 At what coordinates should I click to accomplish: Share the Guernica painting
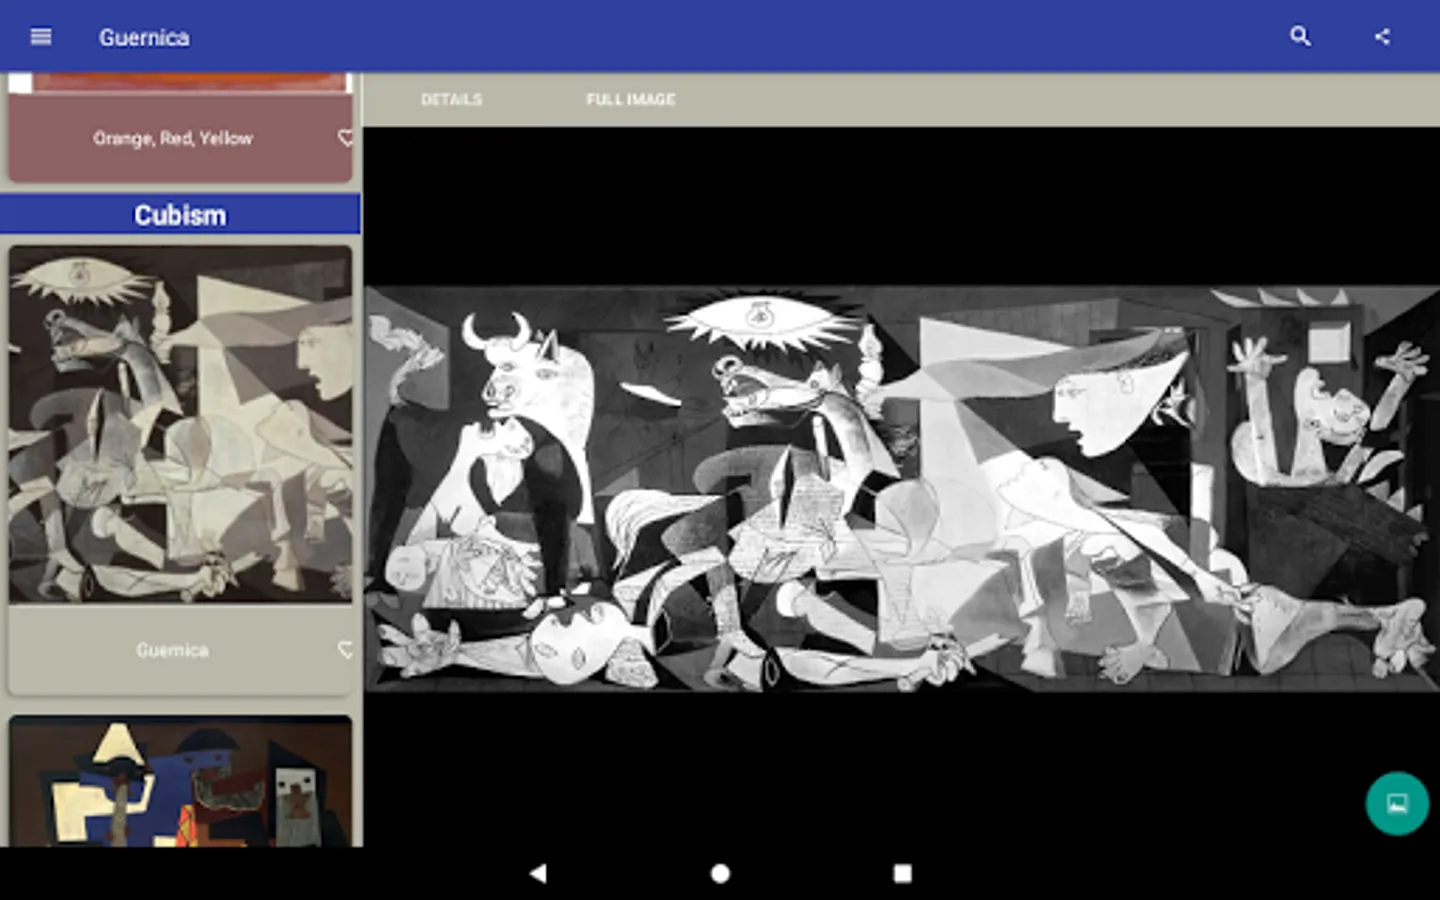[x=1382, y=37]
